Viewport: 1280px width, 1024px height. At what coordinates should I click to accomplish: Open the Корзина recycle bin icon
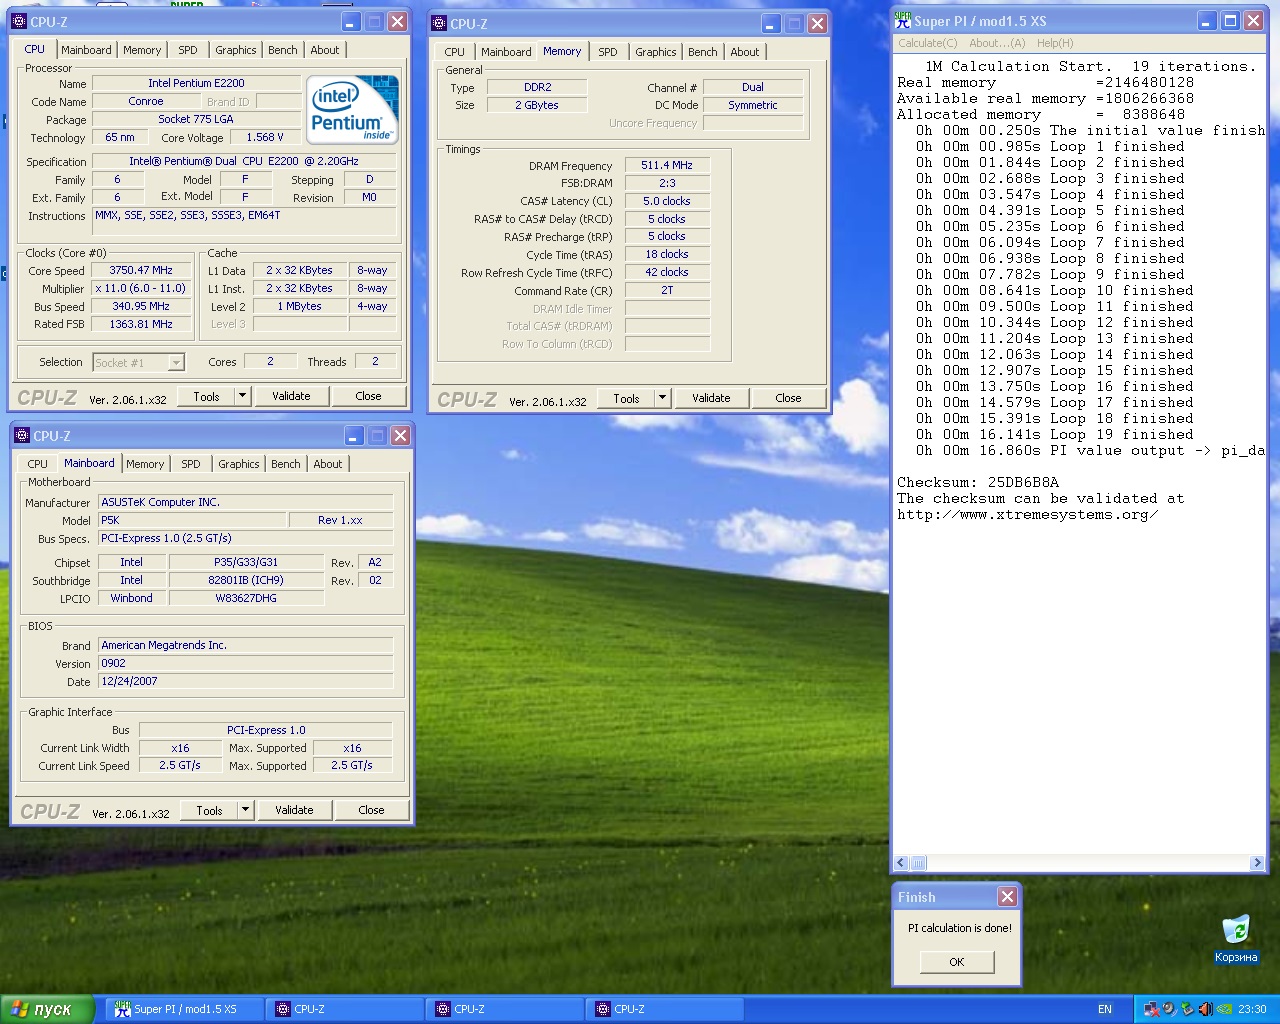1236,940
